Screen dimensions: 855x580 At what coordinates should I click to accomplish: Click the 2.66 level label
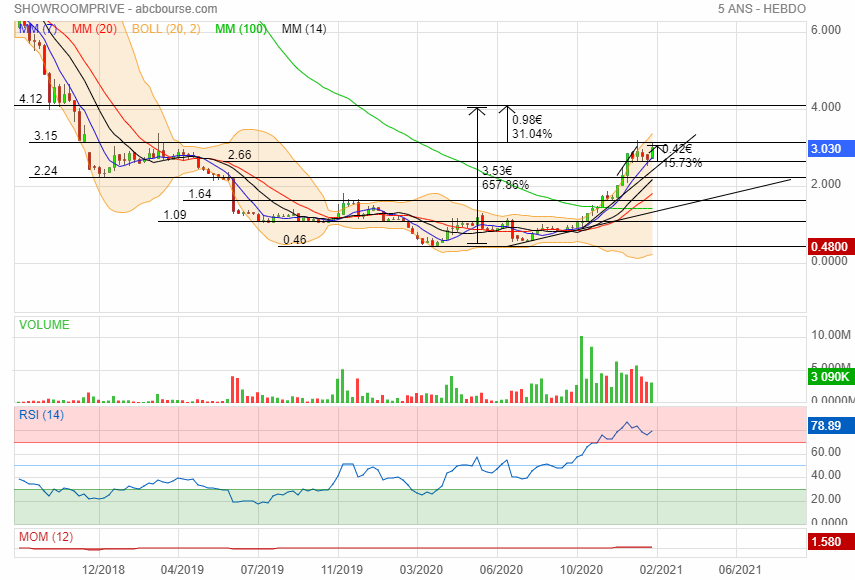tap(239, 155)
